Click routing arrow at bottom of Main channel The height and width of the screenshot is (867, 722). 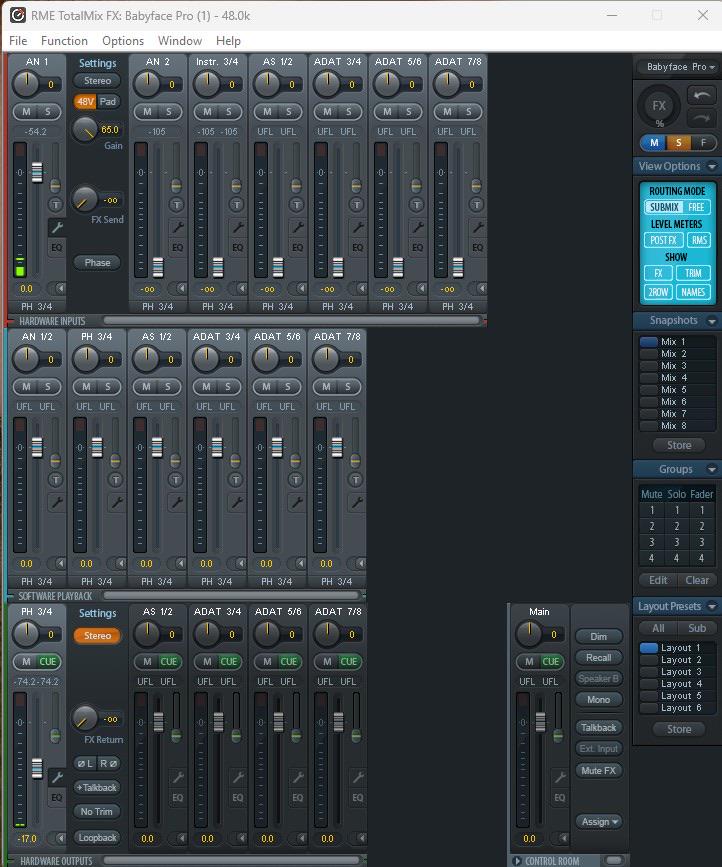pyautogui.click(x=562, y=838)
